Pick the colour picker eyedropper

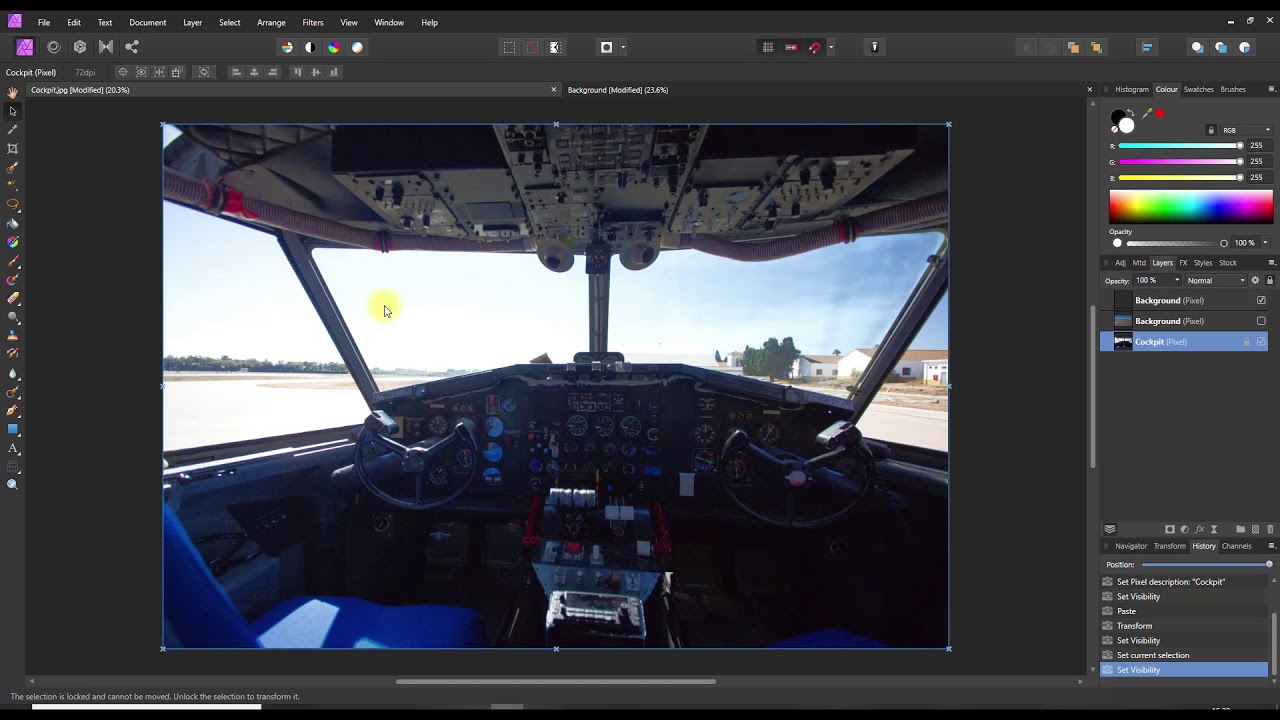[x=1147, y=114]
